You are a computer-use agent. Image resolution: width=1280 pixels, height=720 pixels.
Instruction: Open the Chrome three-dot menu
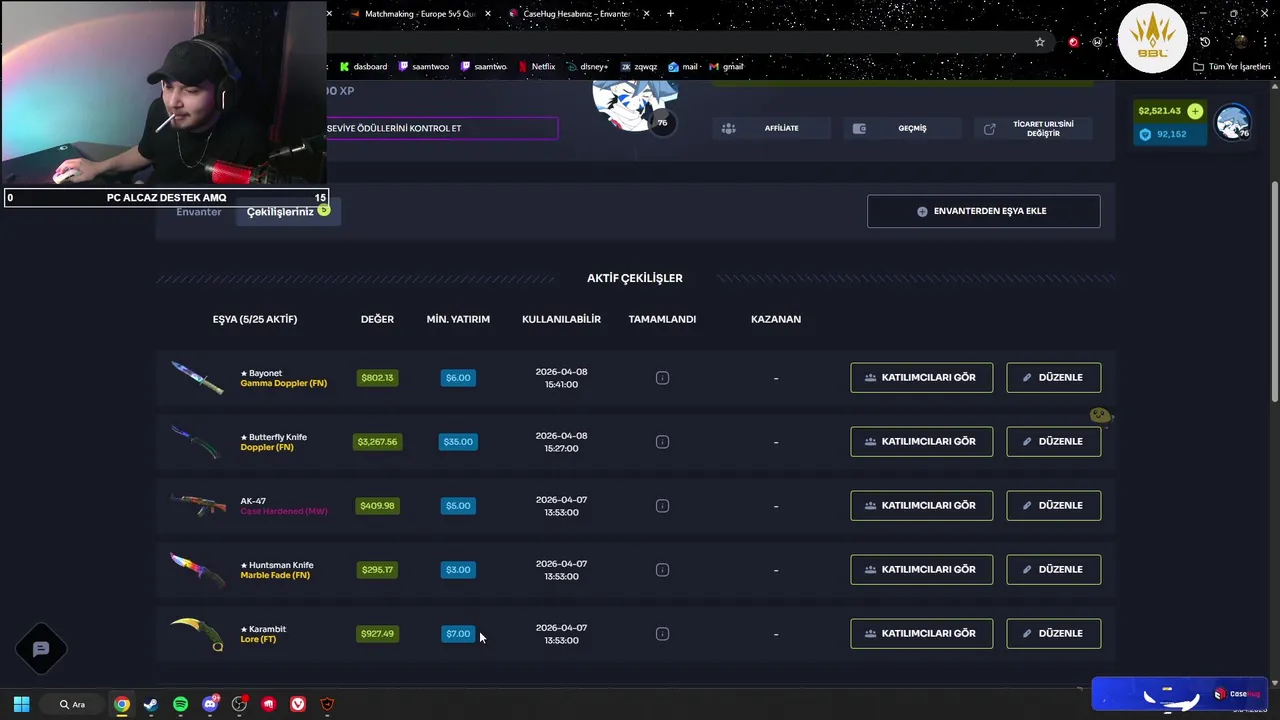pos(1263,42)
